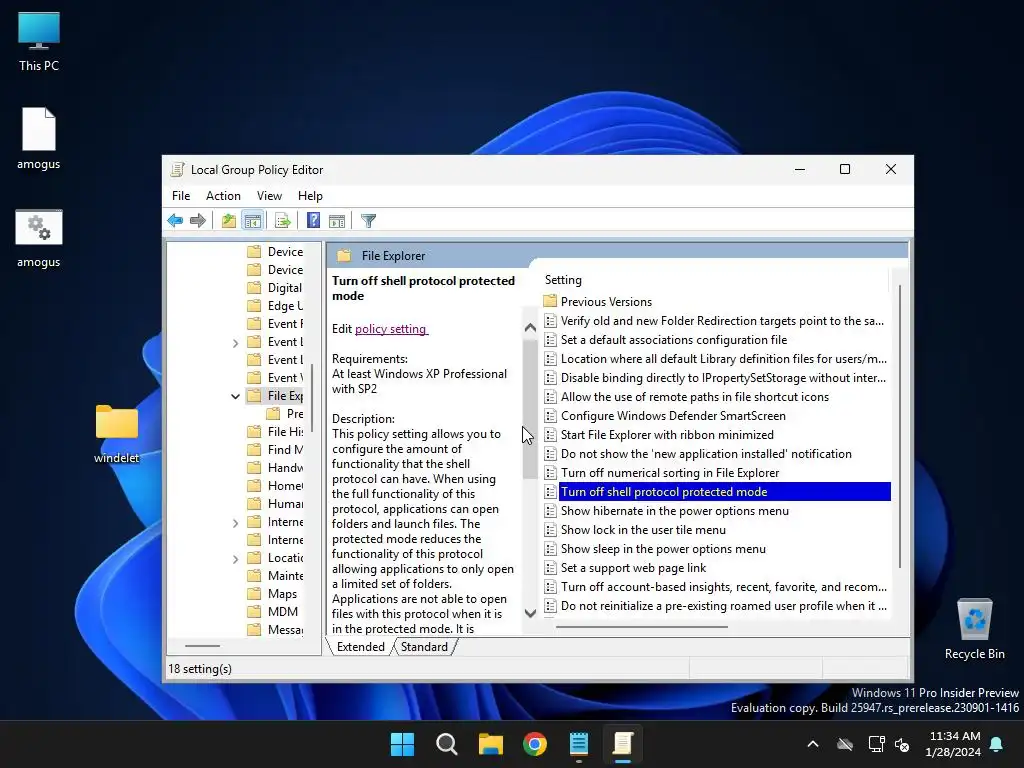Select the MDM tree folder

pos(273,612)
